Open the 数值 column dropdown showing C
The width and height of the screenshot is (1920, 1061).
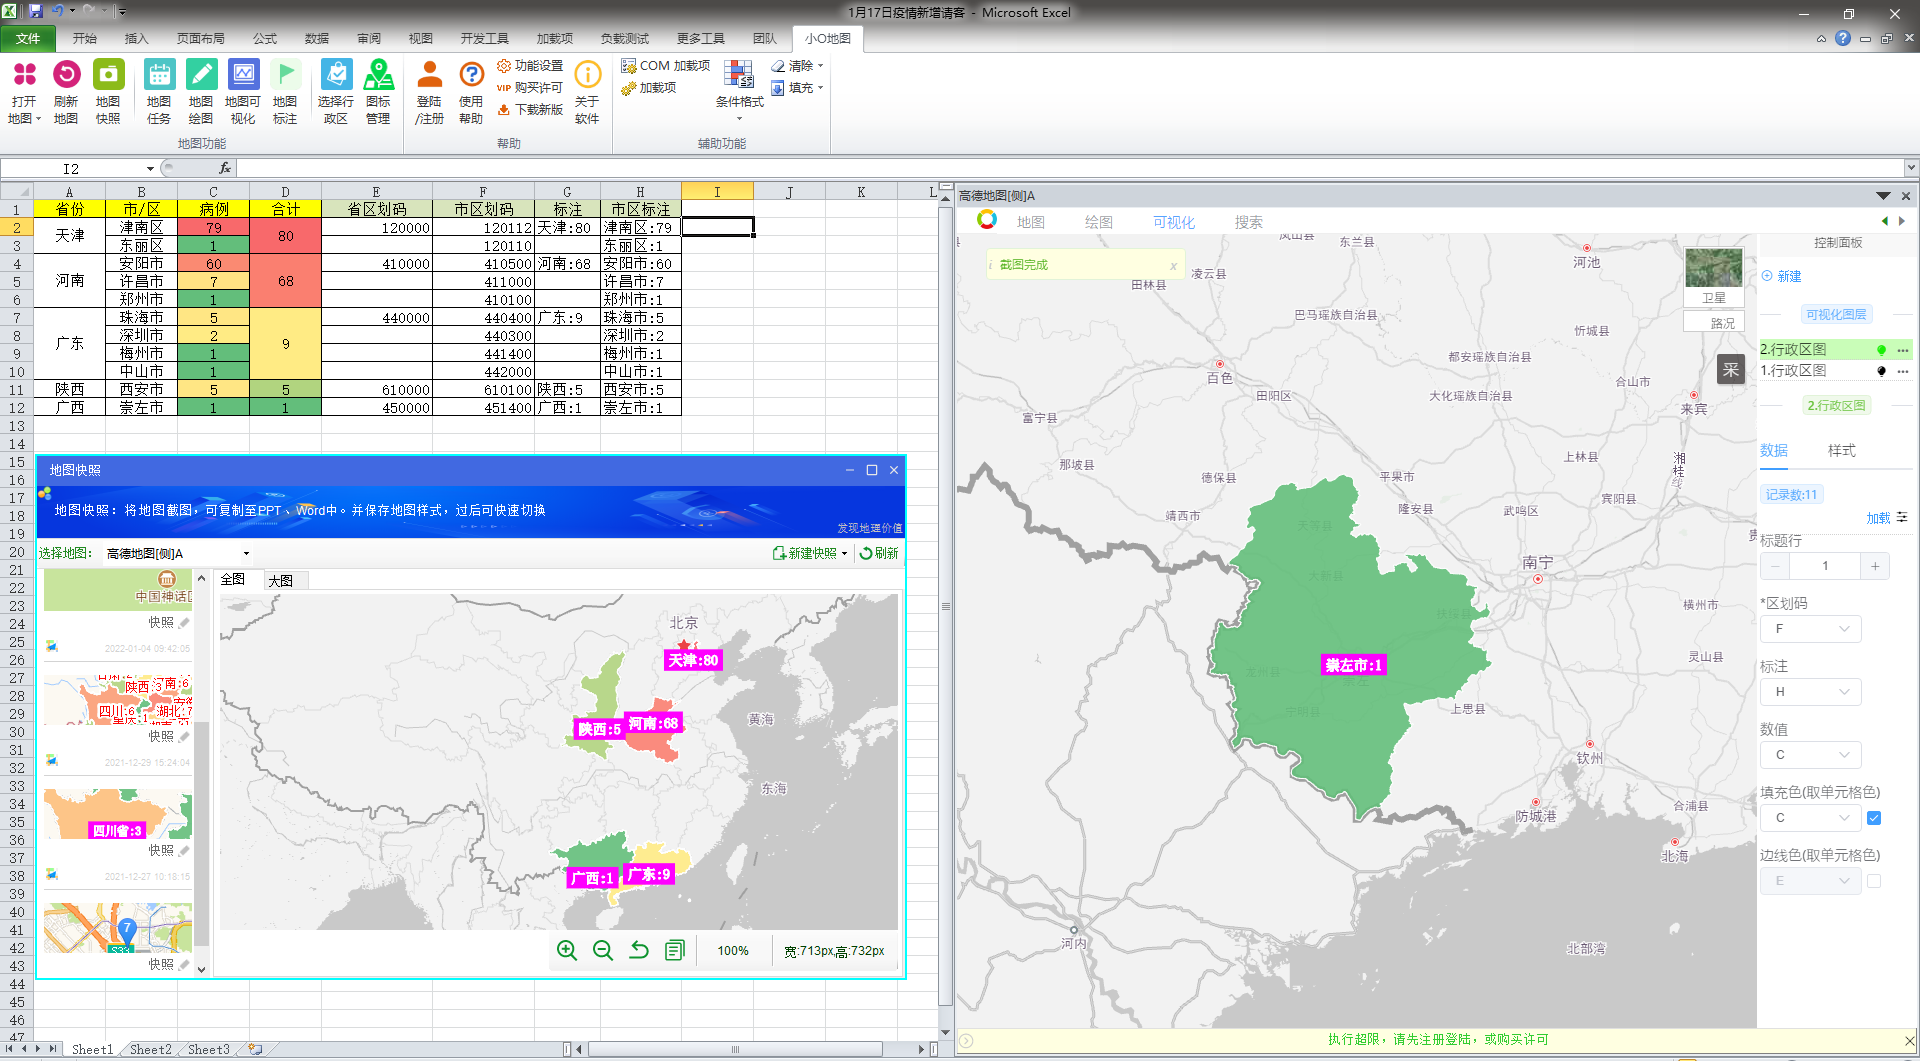[x=1811, y=755]
